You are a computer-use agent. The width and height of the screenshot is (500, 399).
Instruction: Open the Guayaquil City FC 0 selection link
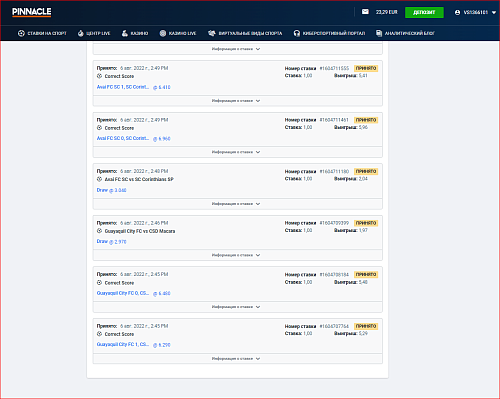click(133, 293)
